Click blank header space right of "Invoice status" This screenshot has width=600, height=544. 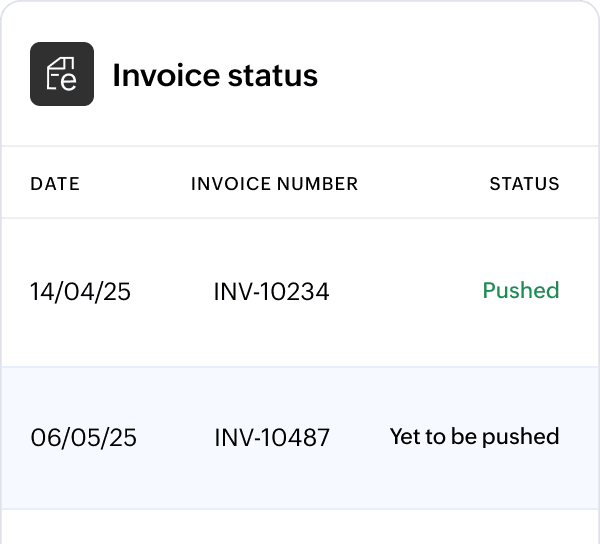[x=450, y=75]
